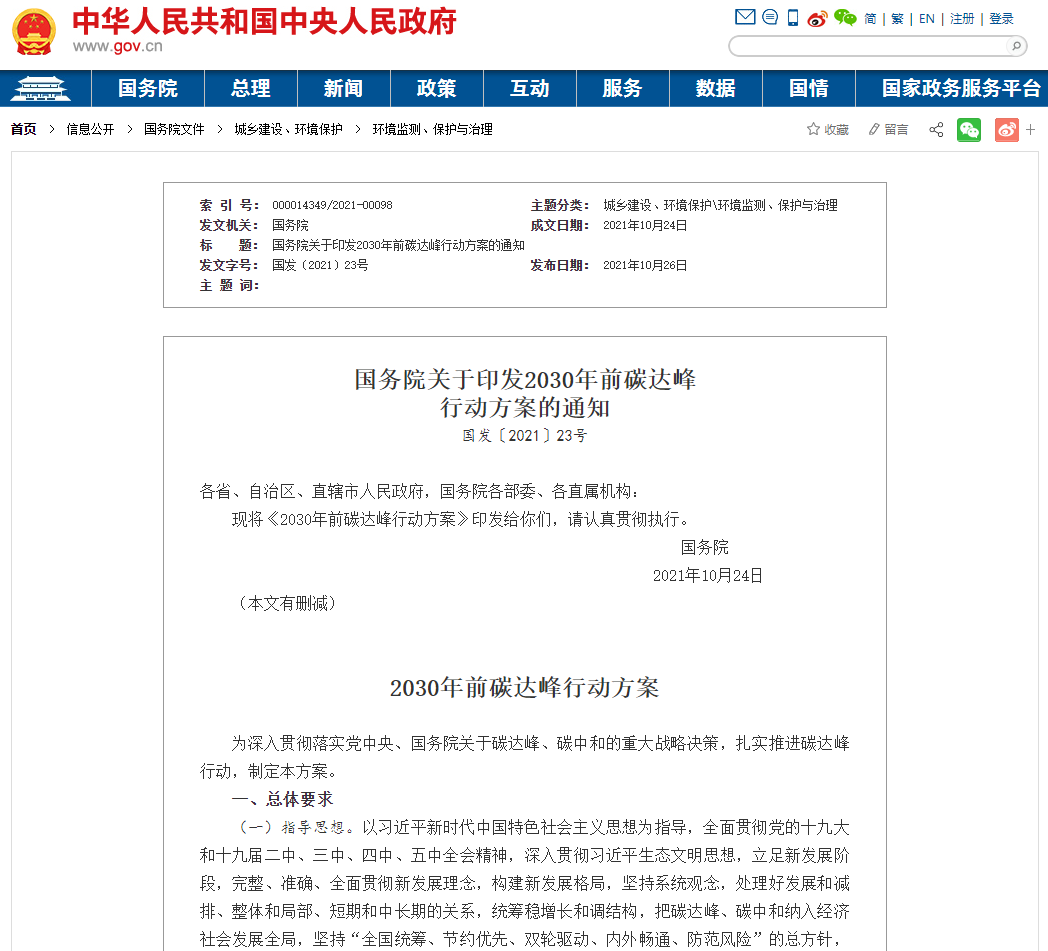The width and height of the screenshot is (1048, 951).
Task: Open the Weibo icon beside the phone icon
Action: (x=817, y=18)
